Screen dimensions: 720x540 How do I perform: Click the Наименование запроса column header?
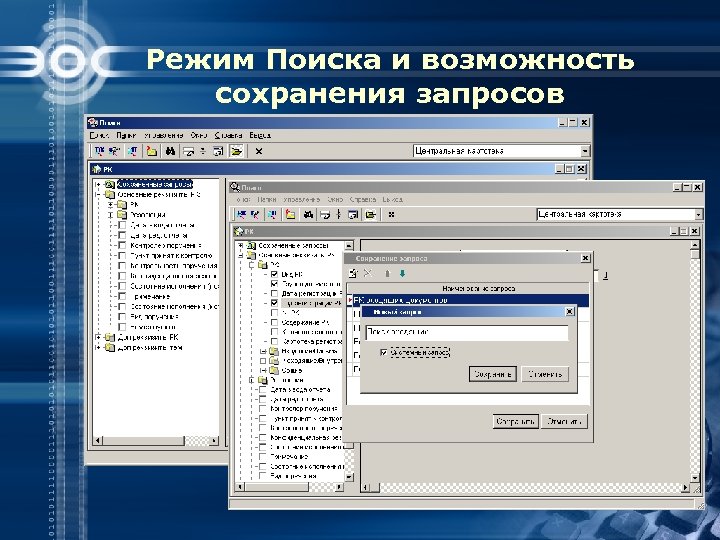468,288
